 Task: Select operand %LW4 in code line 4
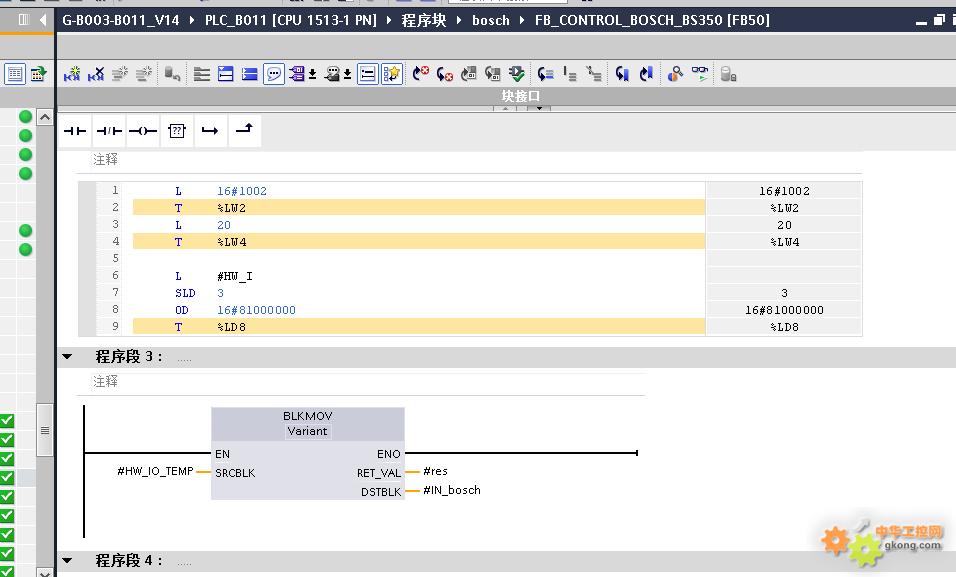click(x=232, y=242)
